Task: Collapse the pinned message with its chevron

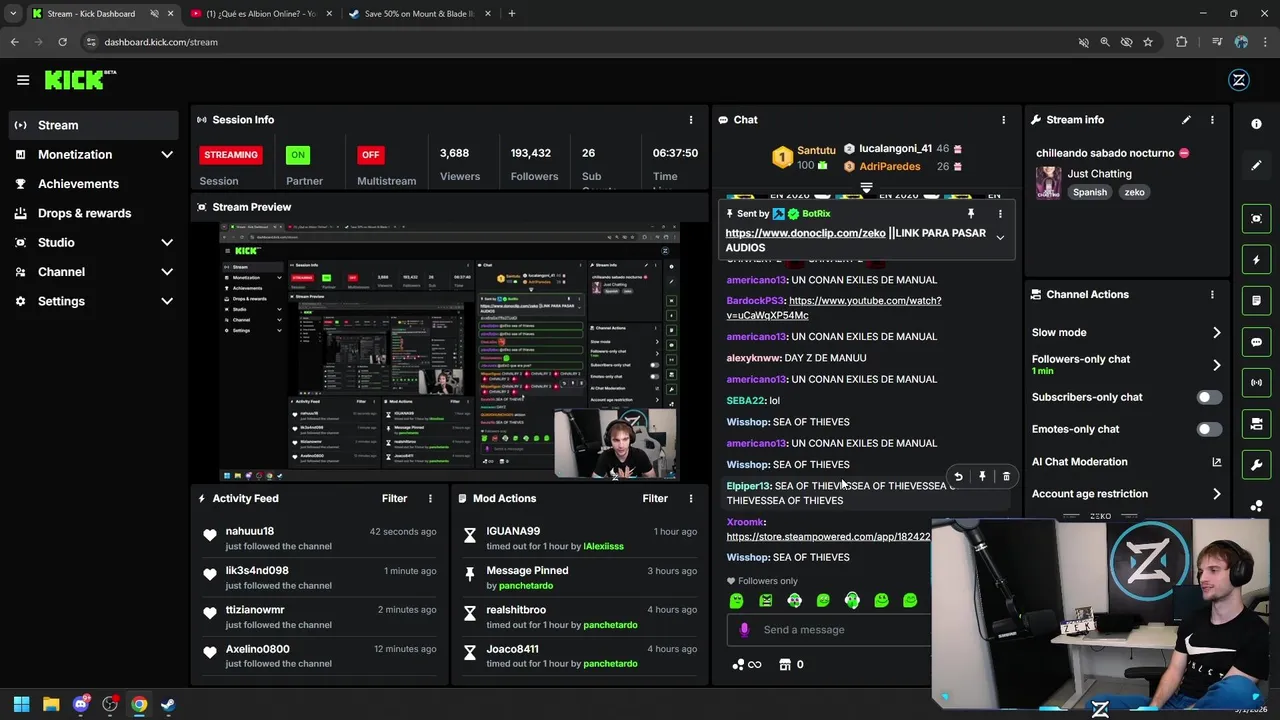Action: (x=1000, y=238)
